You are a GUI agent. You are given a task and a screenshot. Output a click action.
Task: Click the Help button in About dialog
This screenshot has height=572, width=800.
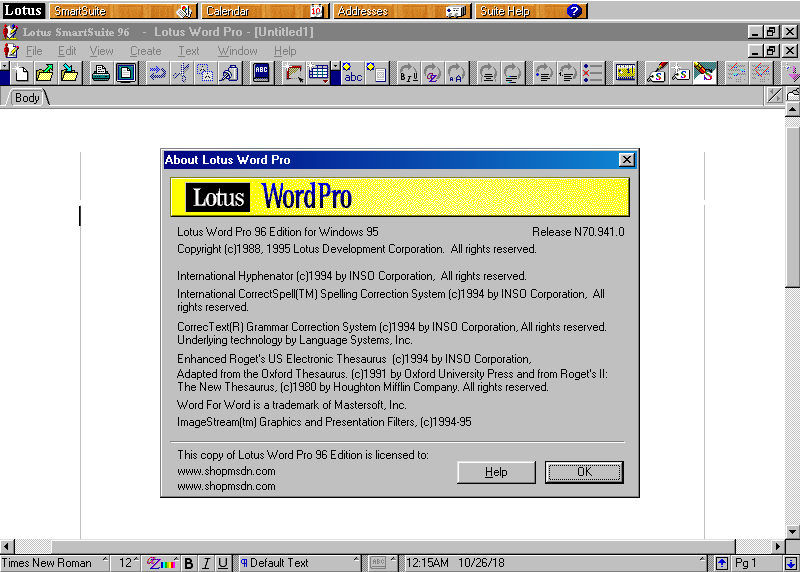(496, 472)
